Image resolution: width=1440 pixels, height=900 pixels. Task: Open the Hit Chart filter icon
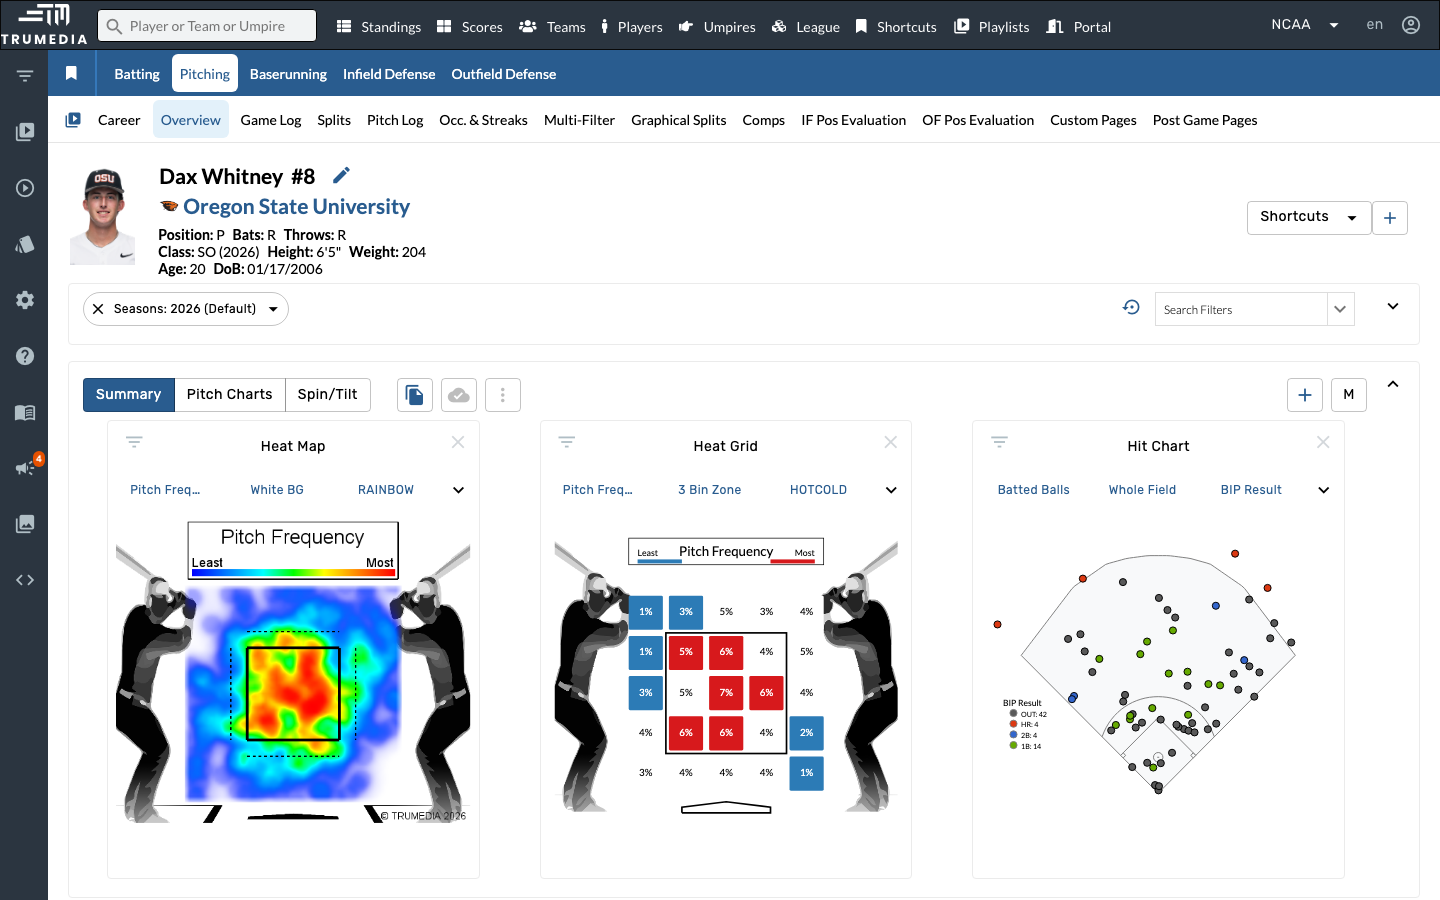pyautogui.click(x=999, y=442)
